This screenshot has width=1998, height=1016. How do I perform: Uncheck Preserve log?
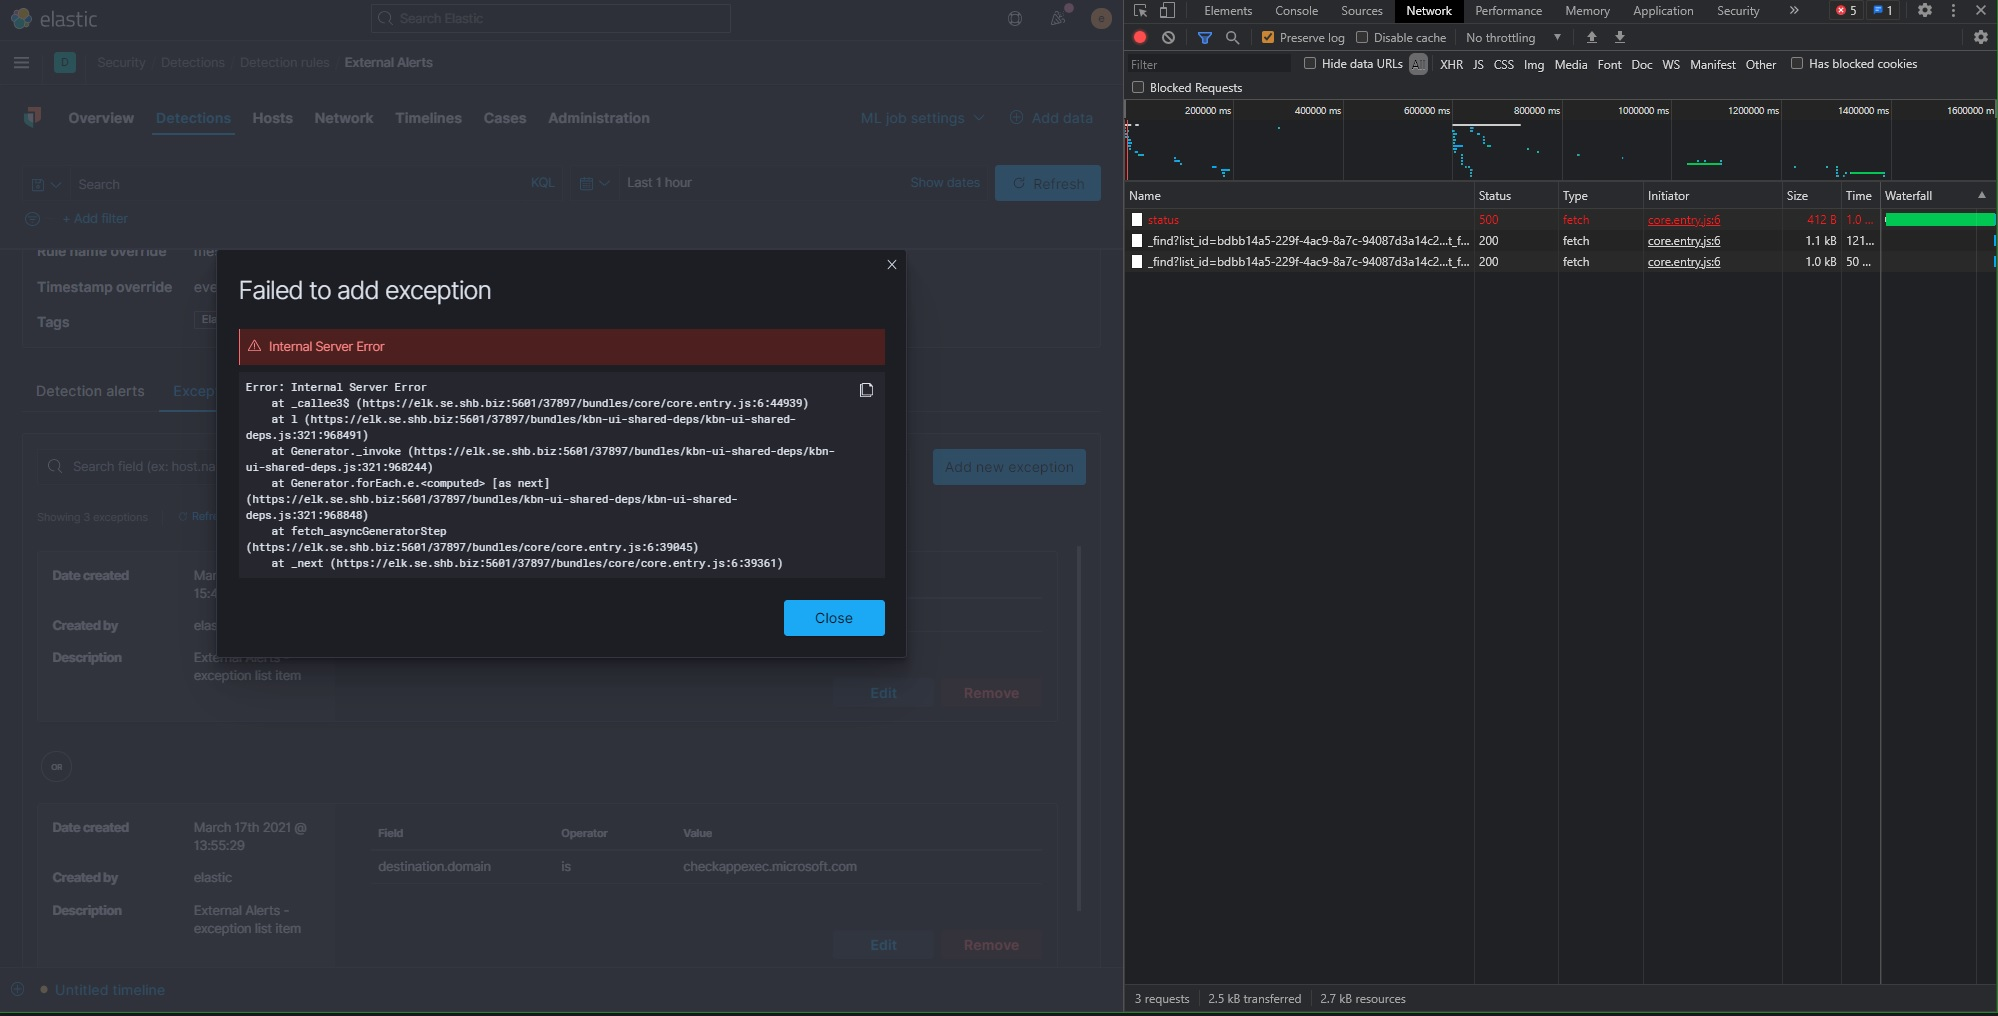(1268, 37)
